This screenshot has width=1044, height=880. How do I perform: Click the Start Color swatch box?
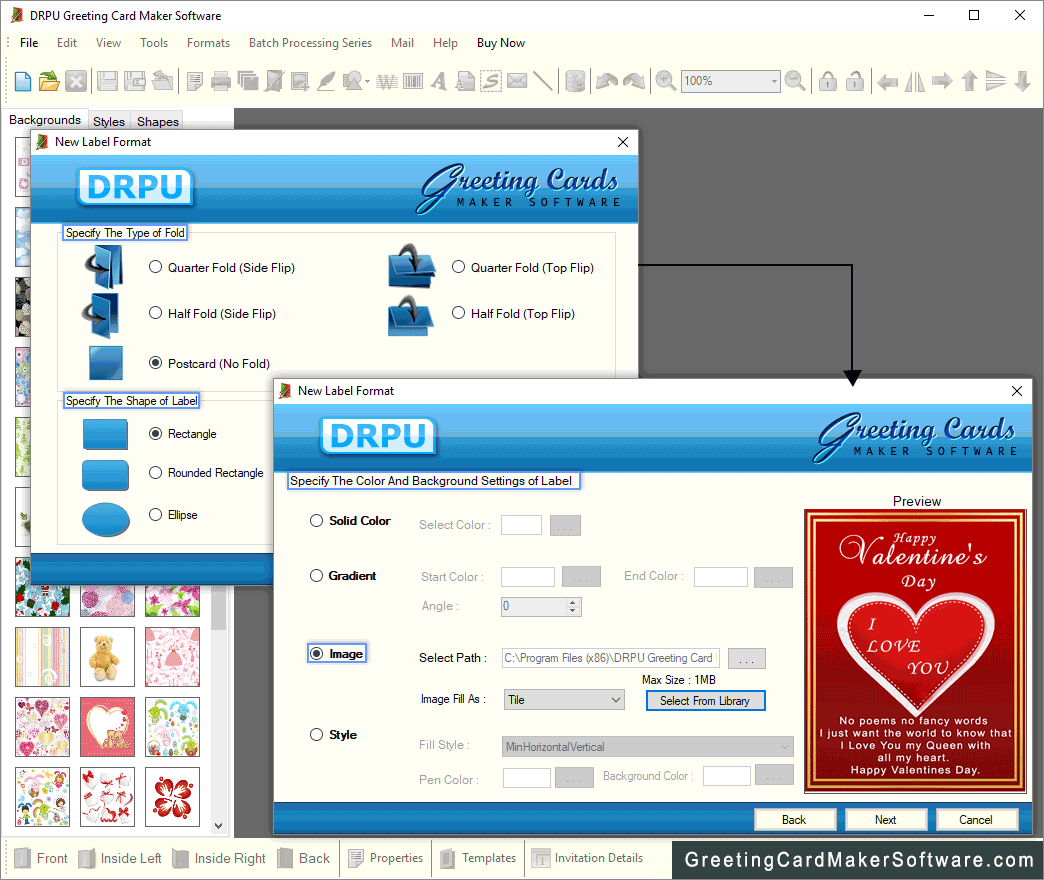tap(528, 576)
